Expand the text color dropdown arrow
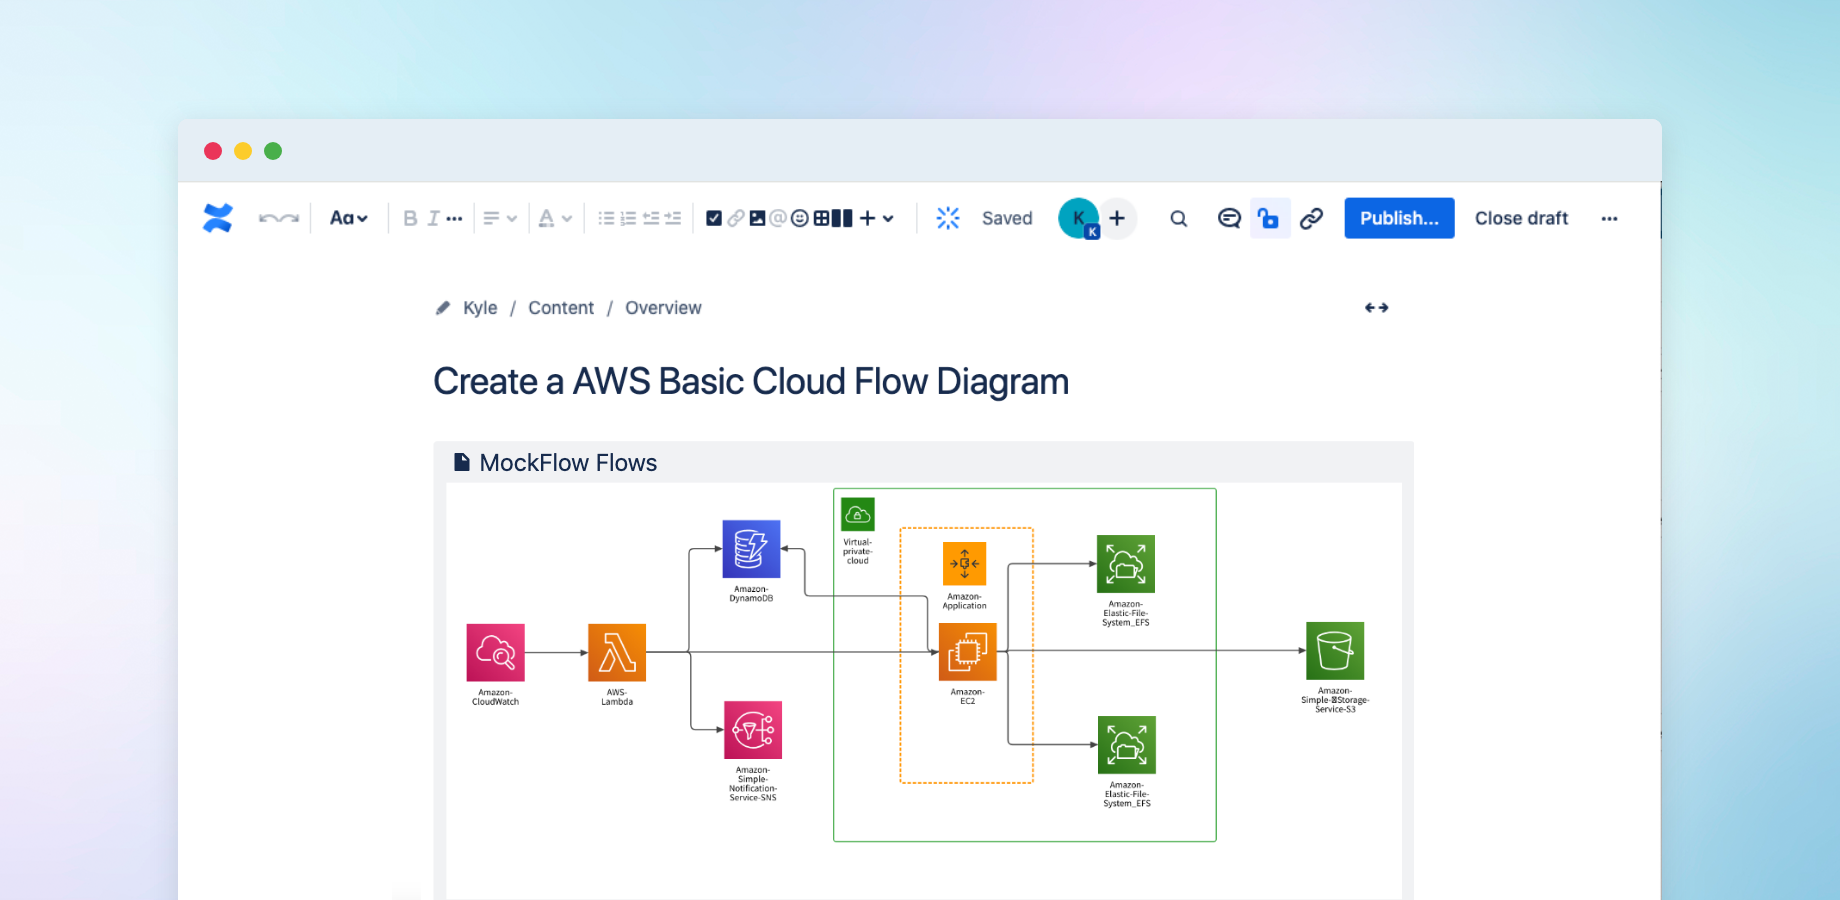Screen dimensions: 1840x900 click(x=566, y=218)
